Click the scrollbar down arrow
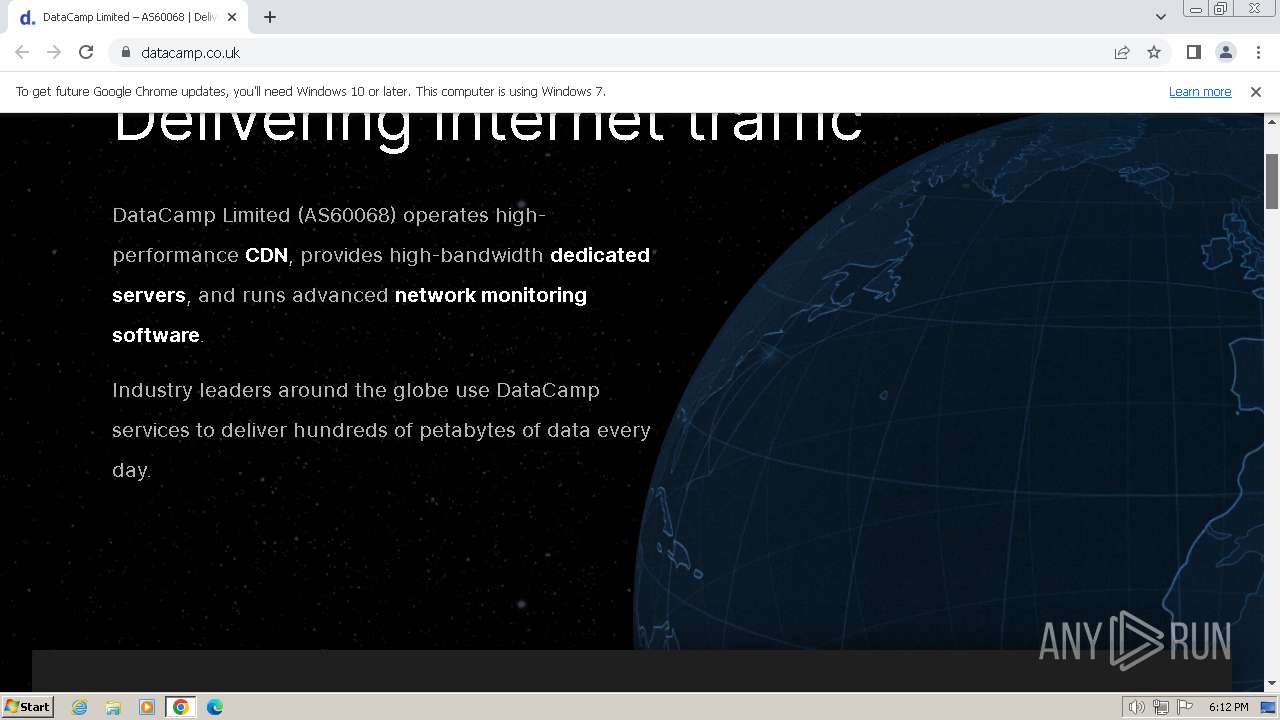The width and height of the screenshot is (1280, 720). click(x=1272, y=684)
